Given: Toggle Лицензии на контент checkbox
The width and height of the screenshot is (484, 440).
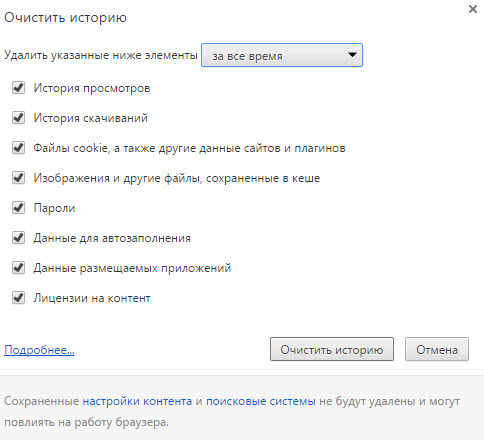Looking at the screenshot, I should pyautogui.click(x=18, y=298).
